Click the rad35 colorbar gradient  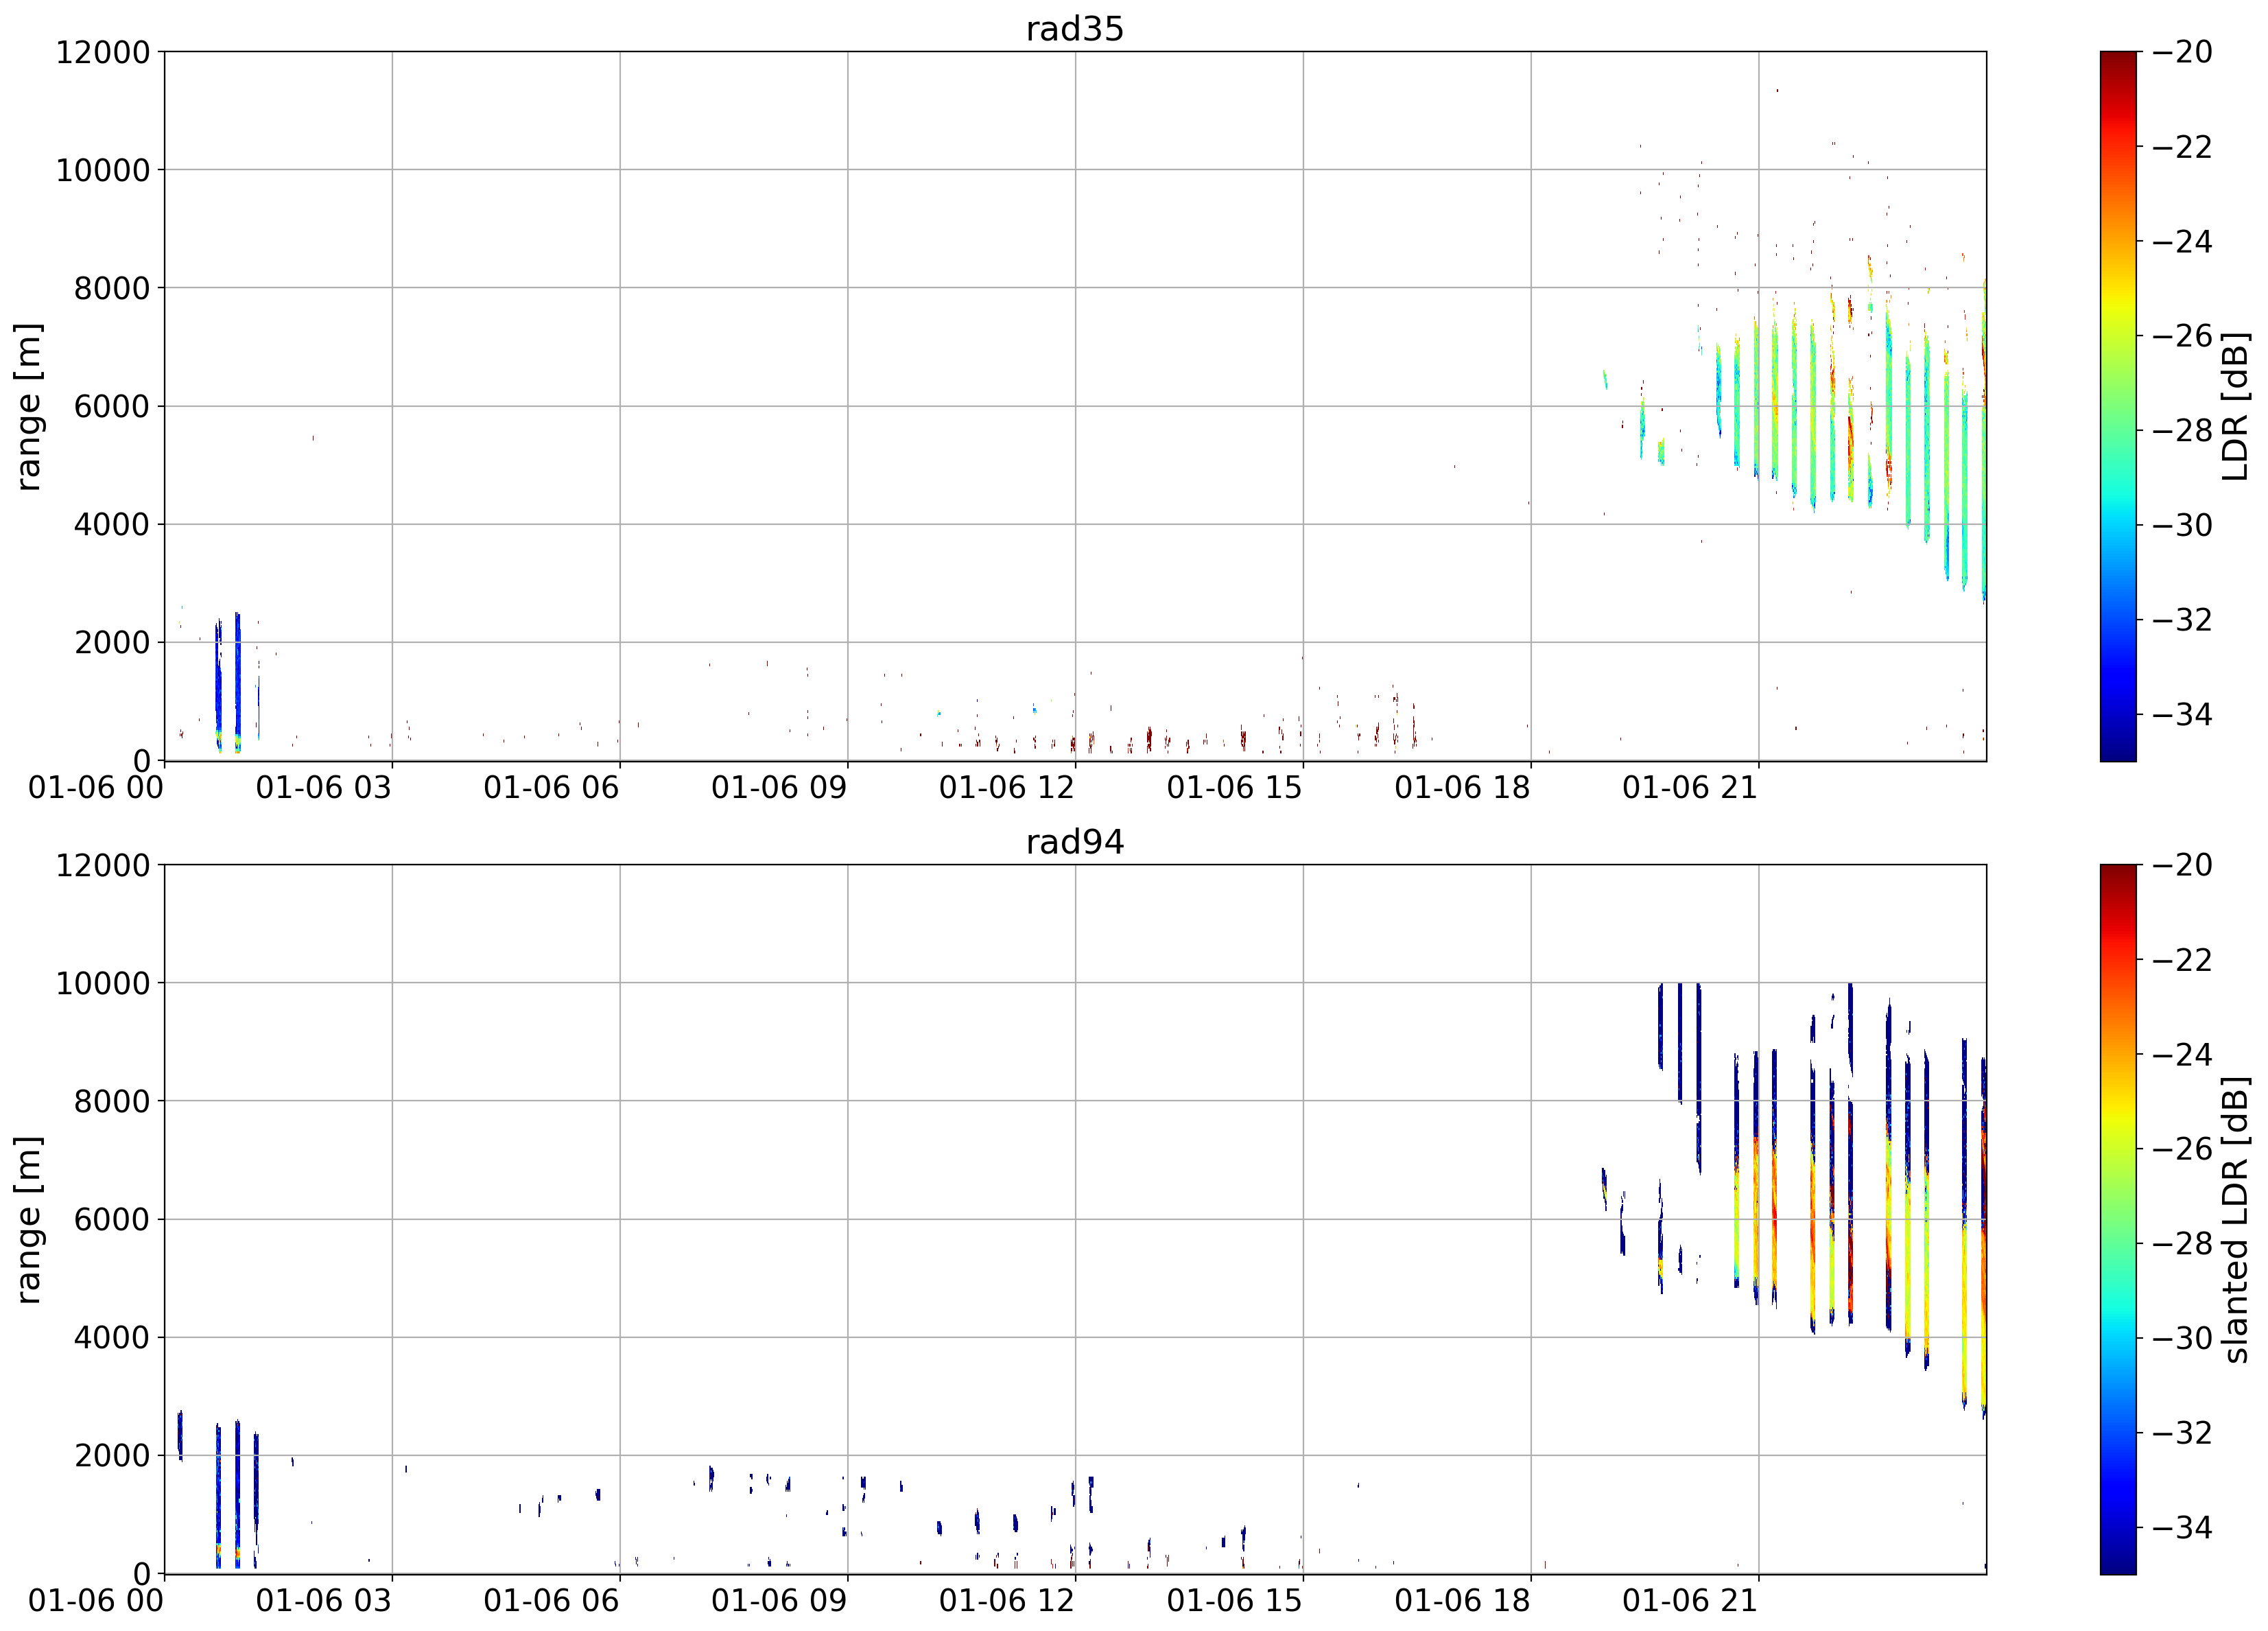tap(2118, 406)
